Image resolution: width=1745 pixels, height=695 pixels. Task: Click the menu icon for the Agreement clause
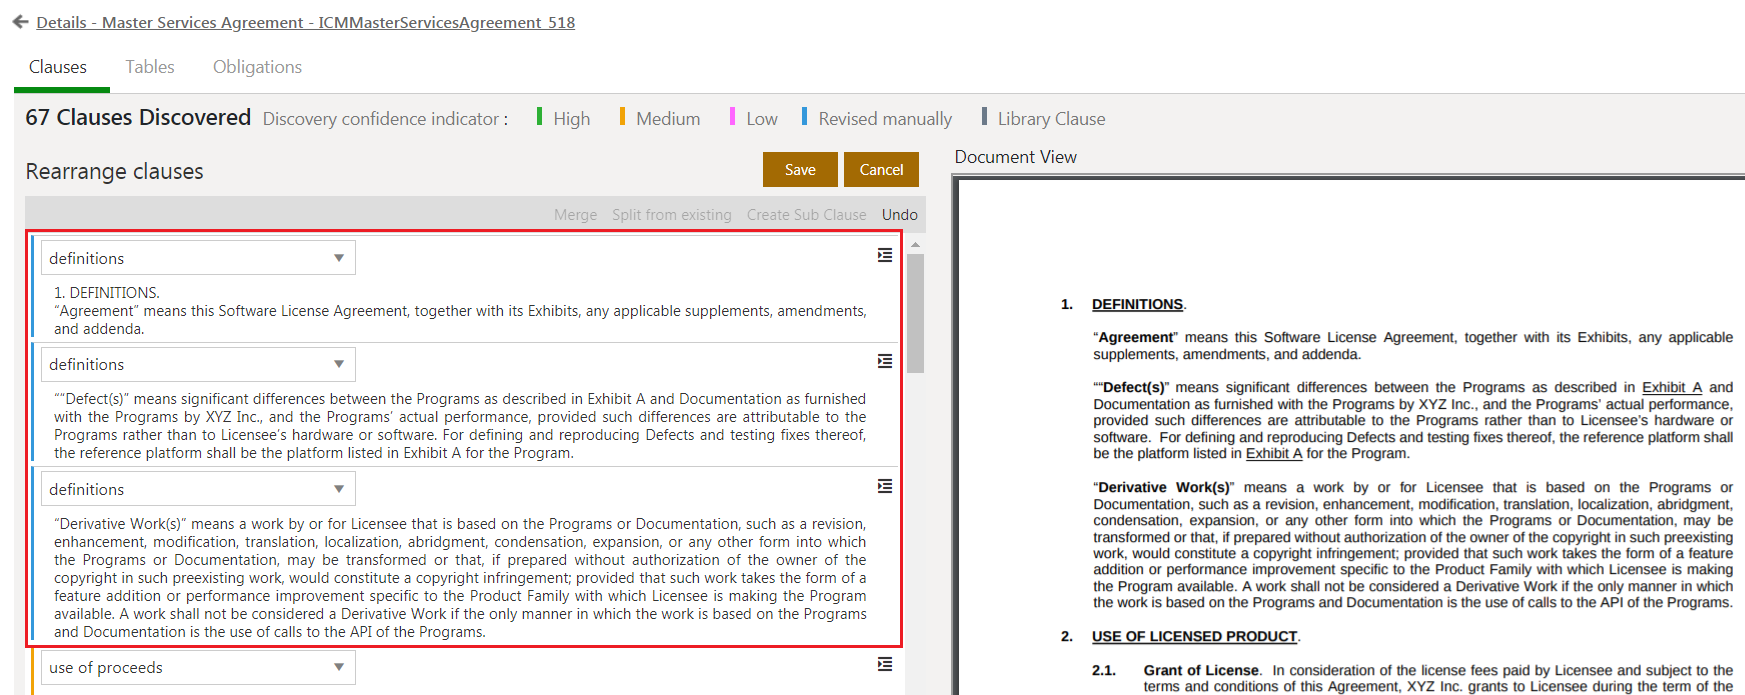pos(885,256)
